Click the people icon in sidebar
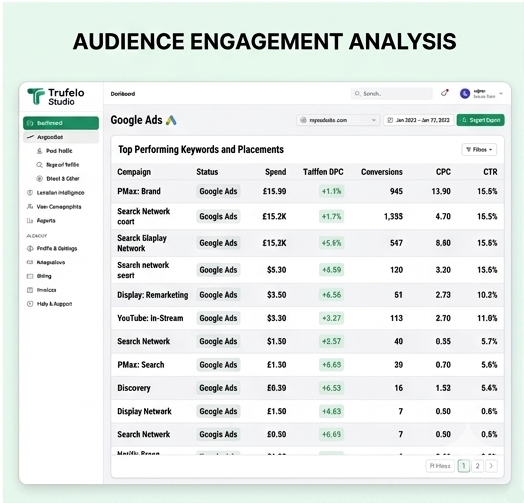The image size is (524, 503). pyautogui.click(x=30, y=207)
